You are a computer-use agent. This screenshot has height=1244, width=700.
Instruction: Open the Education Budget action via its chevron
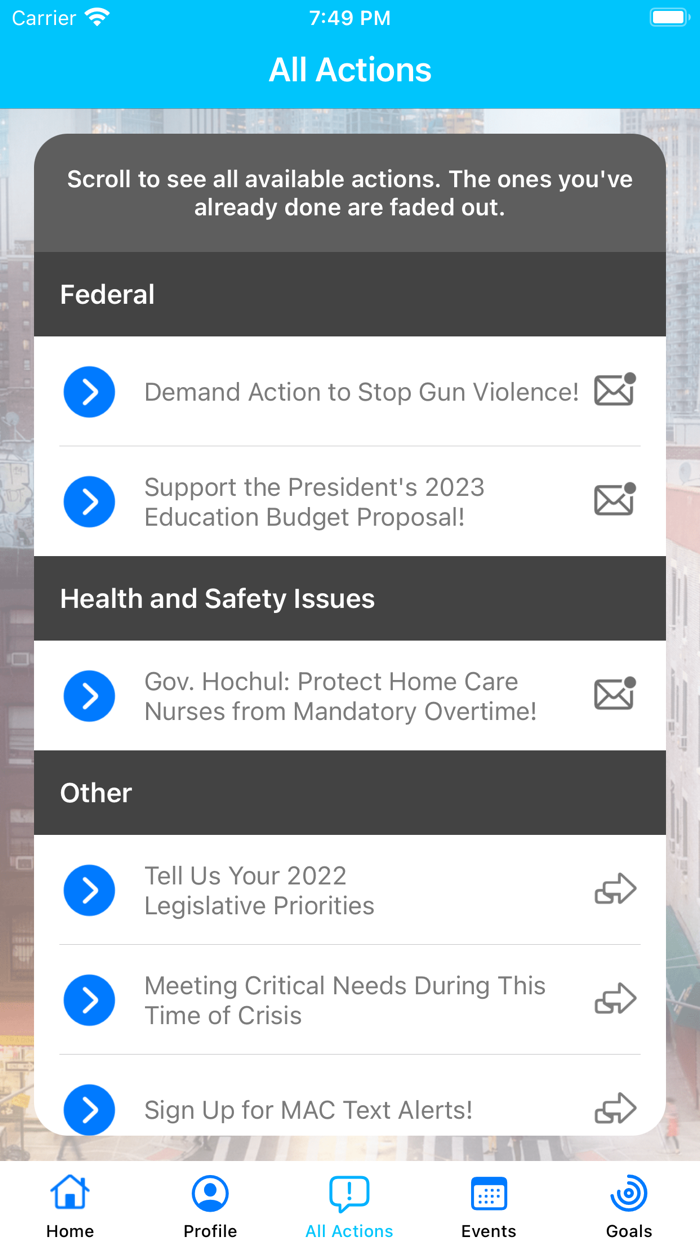pyautogui.click(x=89, y=501)
